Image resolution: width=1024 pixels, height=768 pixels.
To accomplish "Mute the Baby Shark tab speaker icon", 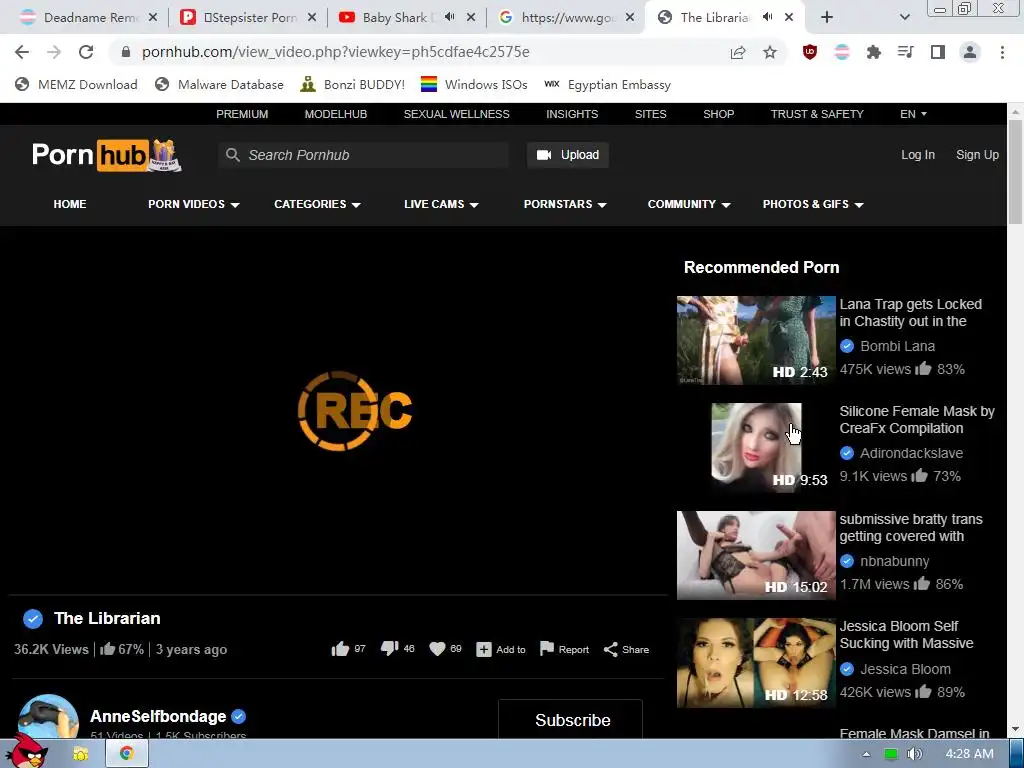I will pyautogui.click(x=450, y=17).
